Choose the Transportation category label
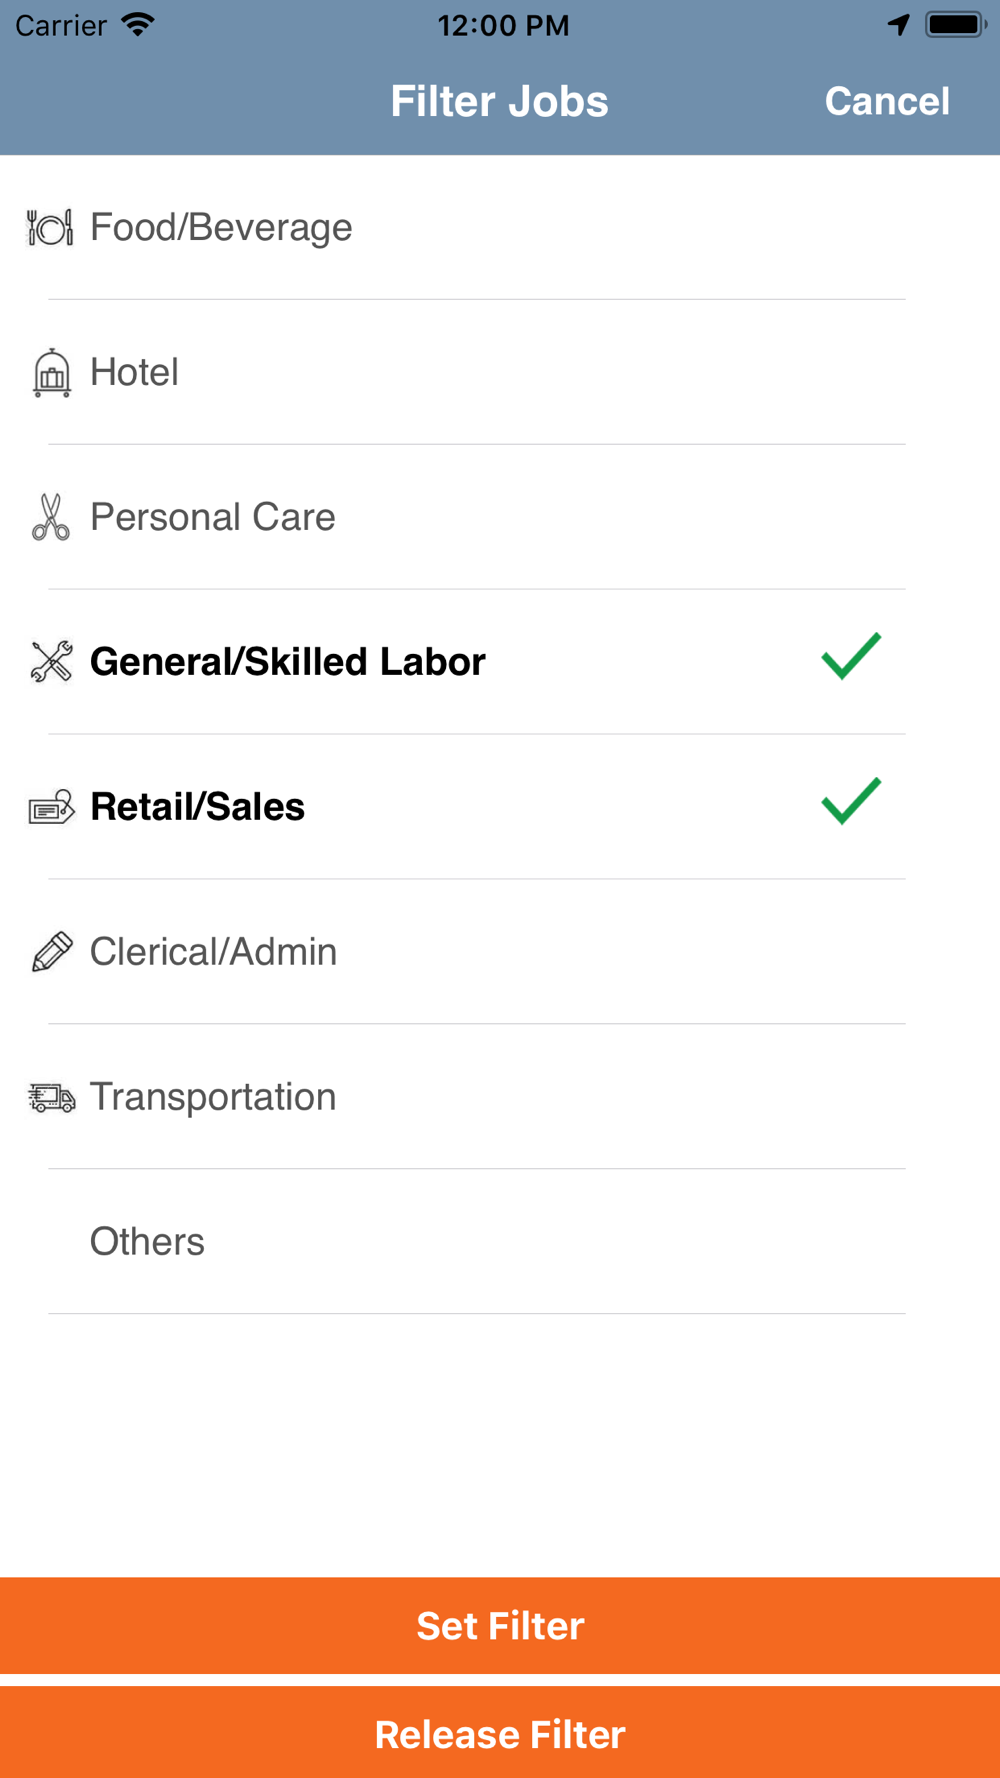The height and width of the screenshot is (1778, 1000). pyautogui.click(x=212, y=1097)
